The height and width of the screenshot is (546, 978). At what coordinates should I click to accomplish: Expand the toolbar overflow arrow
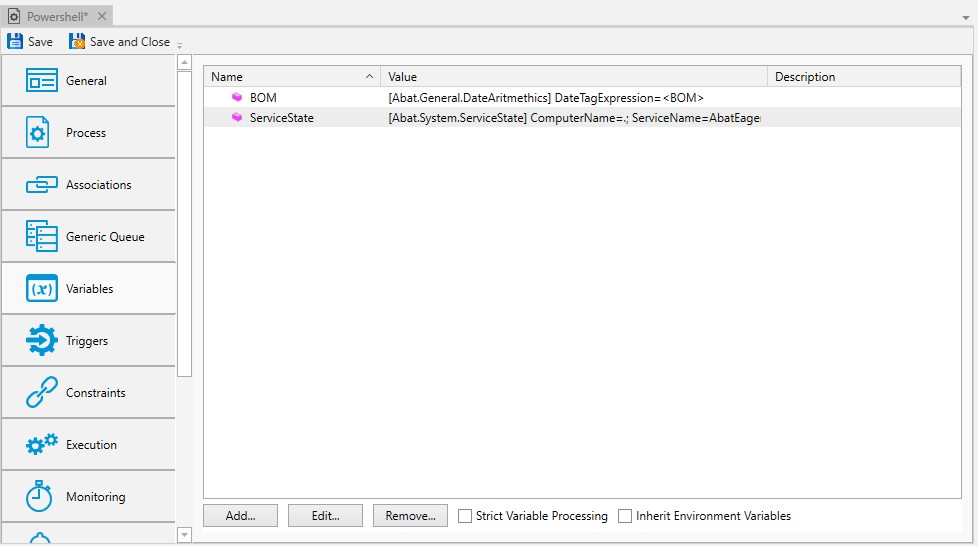pyautogui.click(x=180, y=45)
